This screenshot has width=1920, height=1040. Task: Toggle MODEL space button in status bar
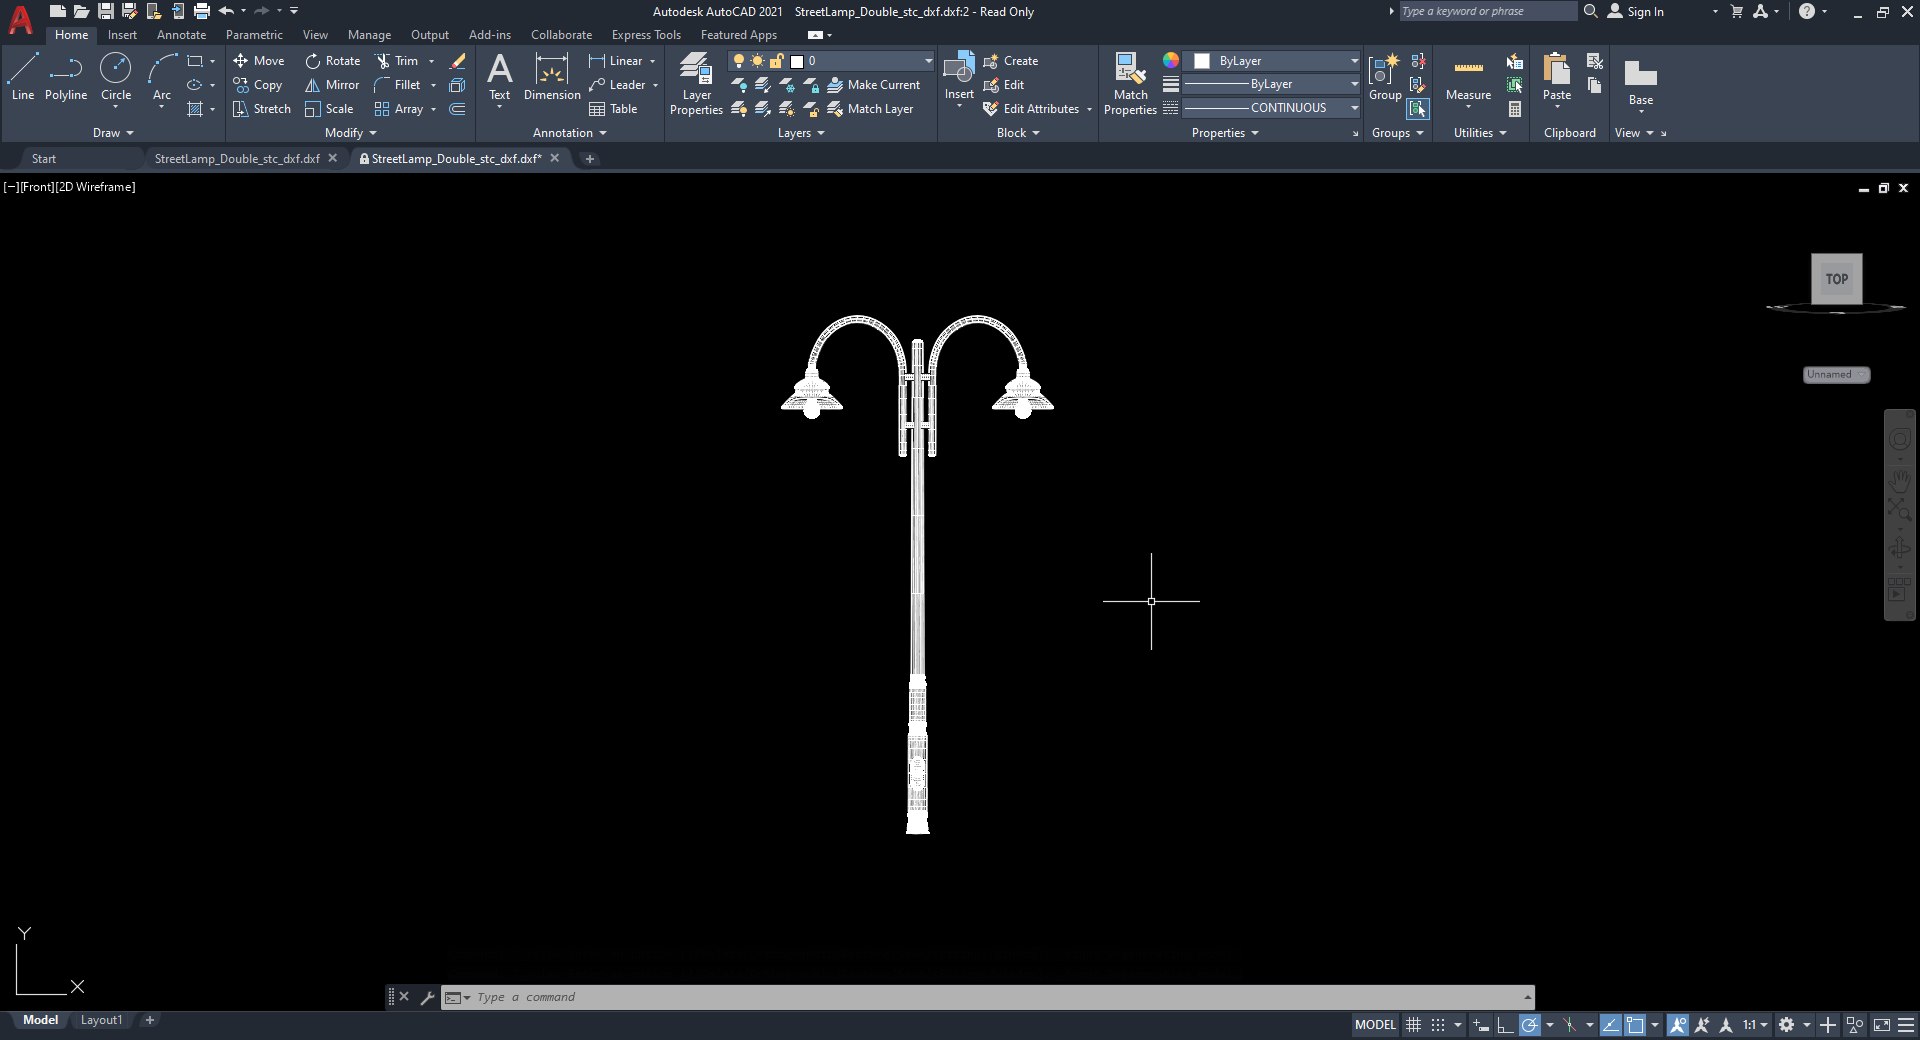[x=1375, y=1025]
